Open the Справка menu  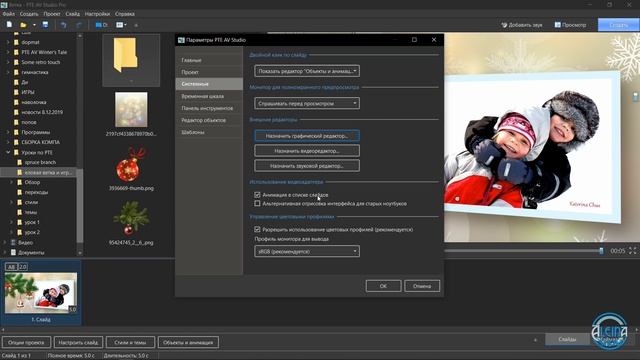(124, 14)
